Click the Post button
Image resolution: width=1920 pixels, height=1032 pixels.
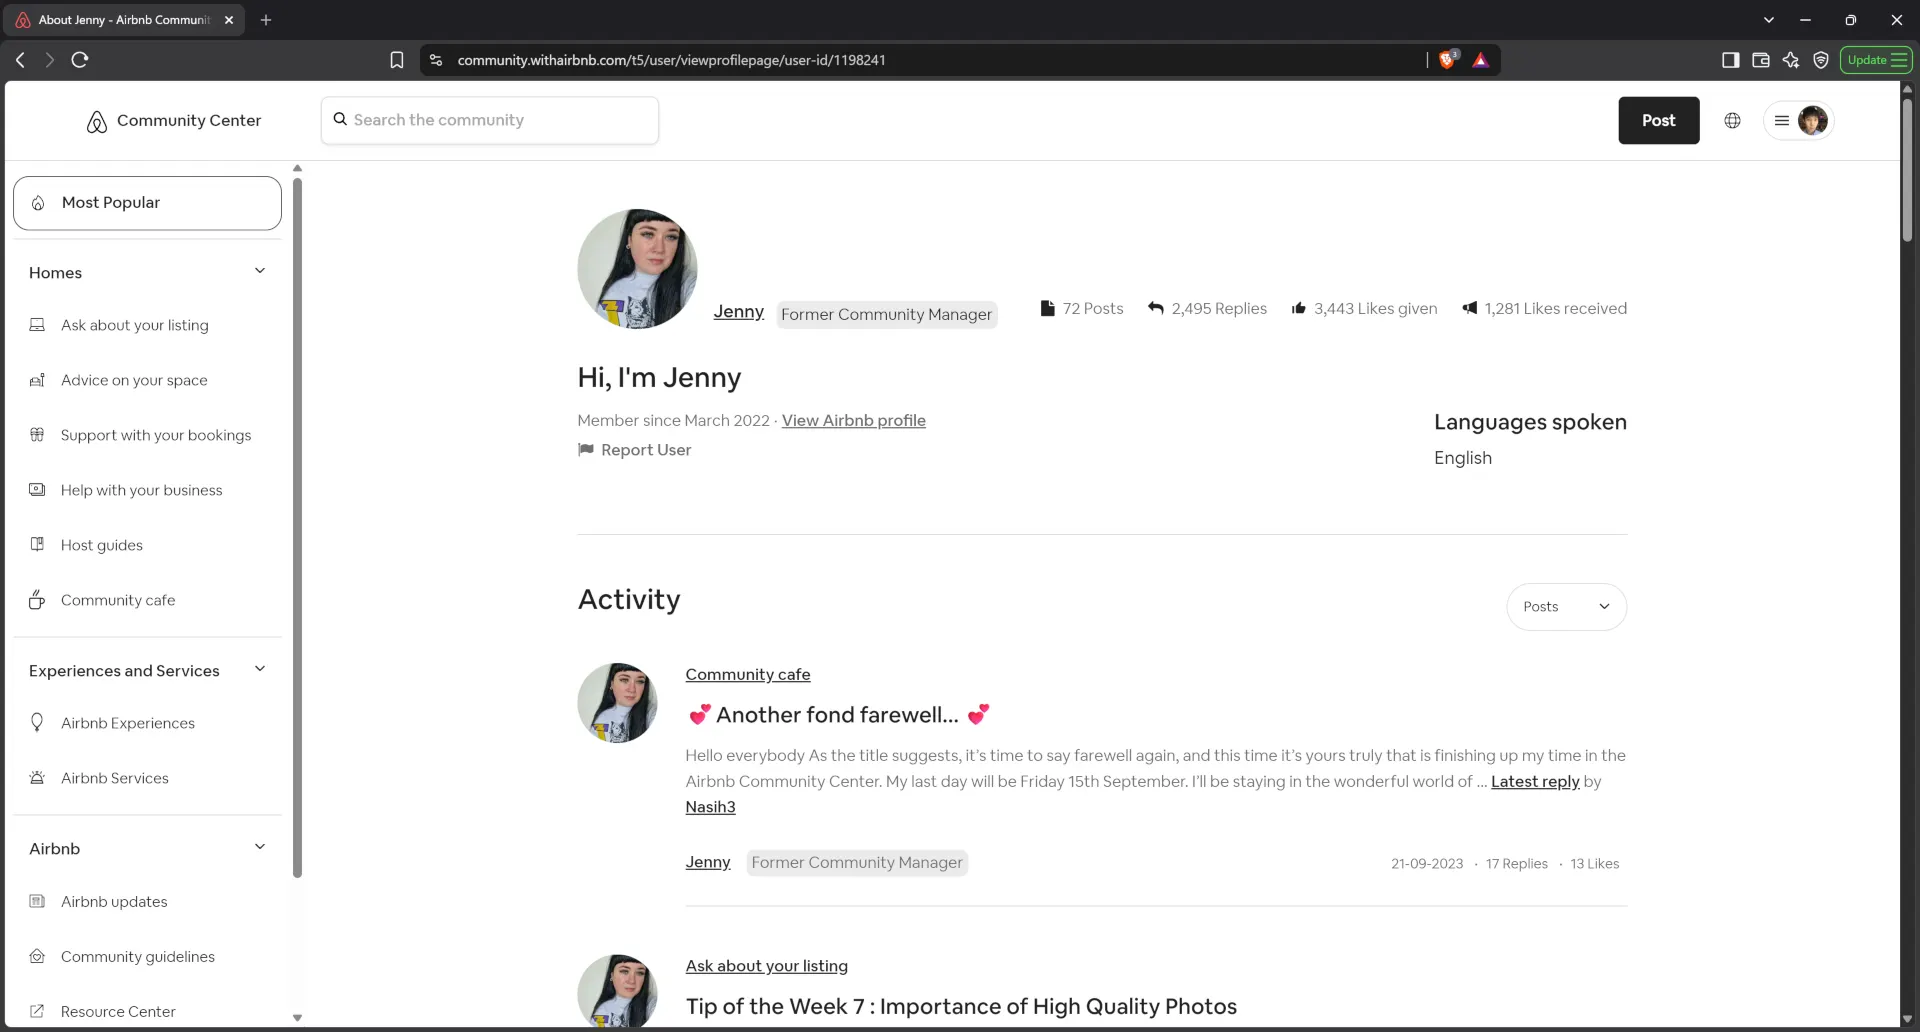click(x=1658, y=120)
